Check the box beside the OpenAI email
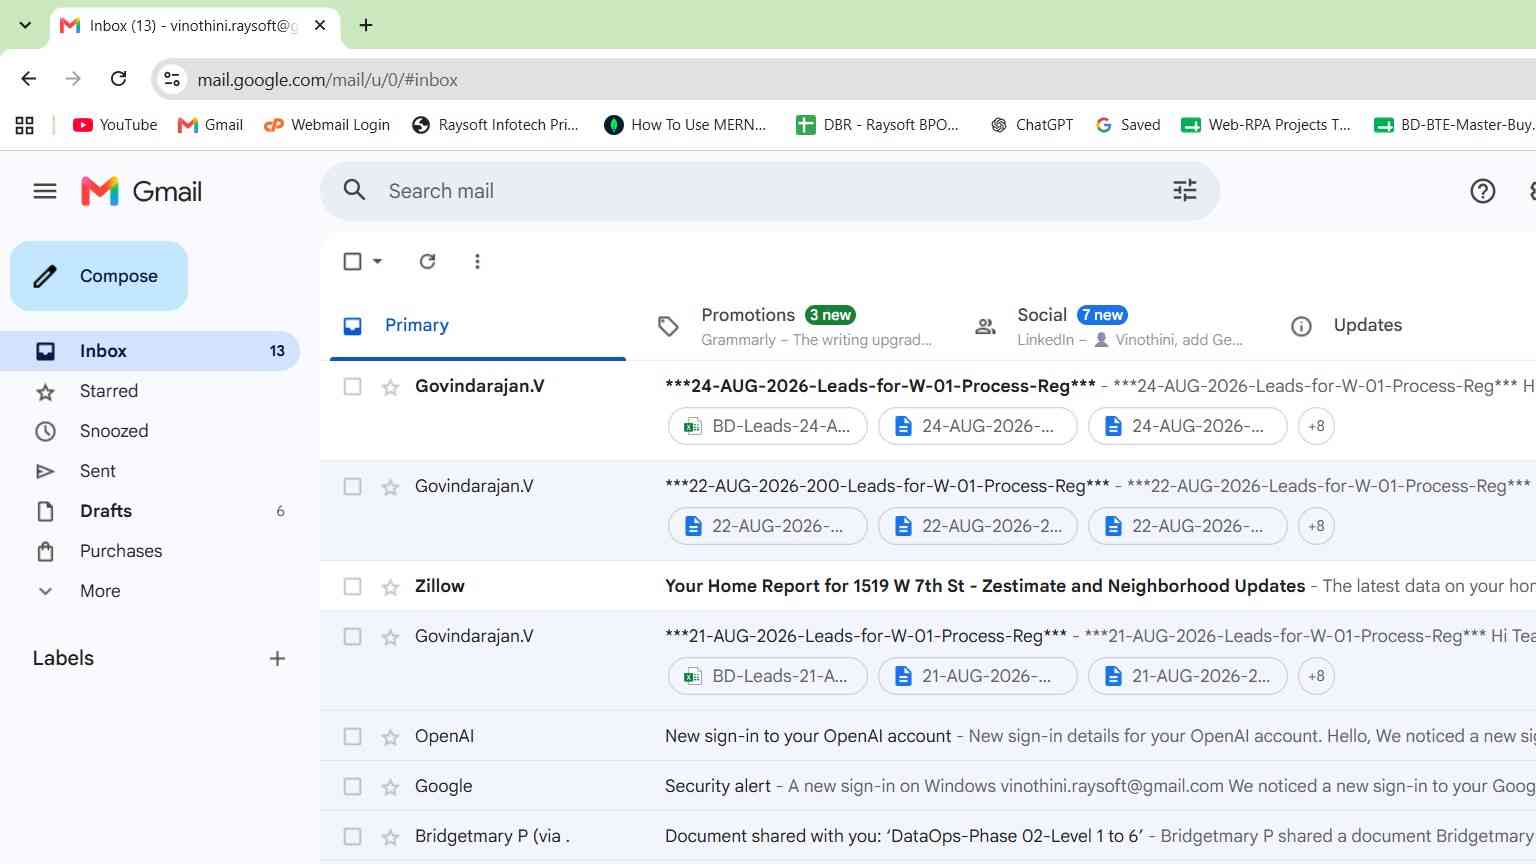Image resolution: width=1536 pixels, height=864 pixels. 352,736
